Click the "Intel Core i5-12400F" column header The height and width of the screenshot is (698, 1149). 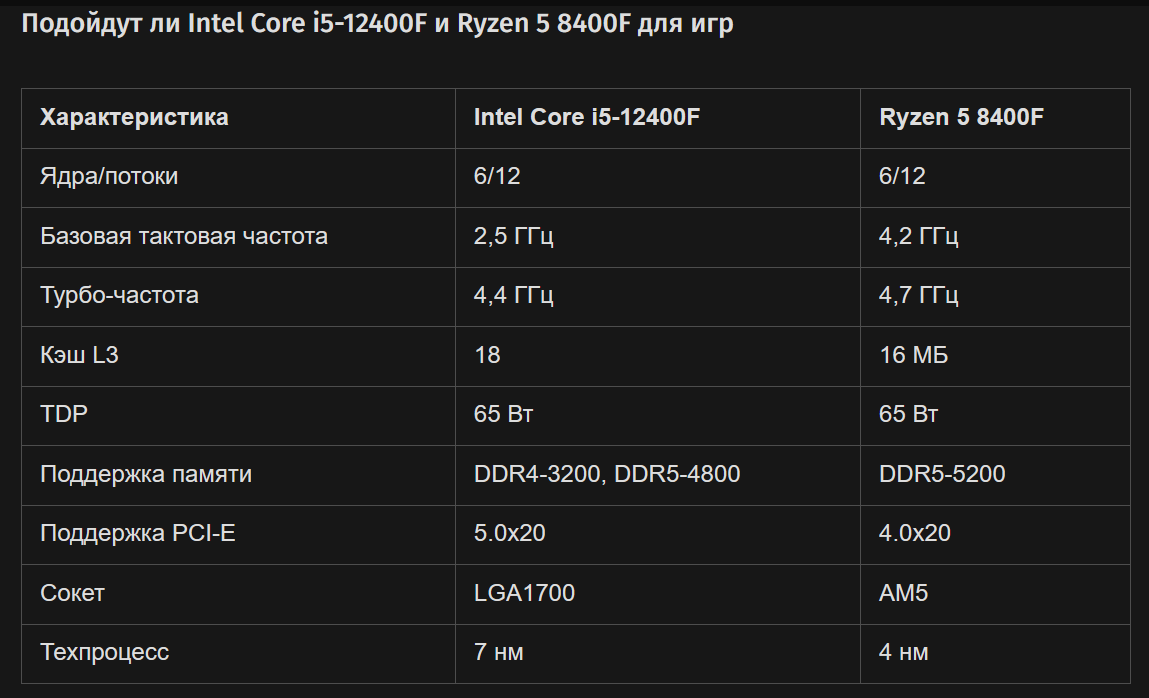coord(586,118)
